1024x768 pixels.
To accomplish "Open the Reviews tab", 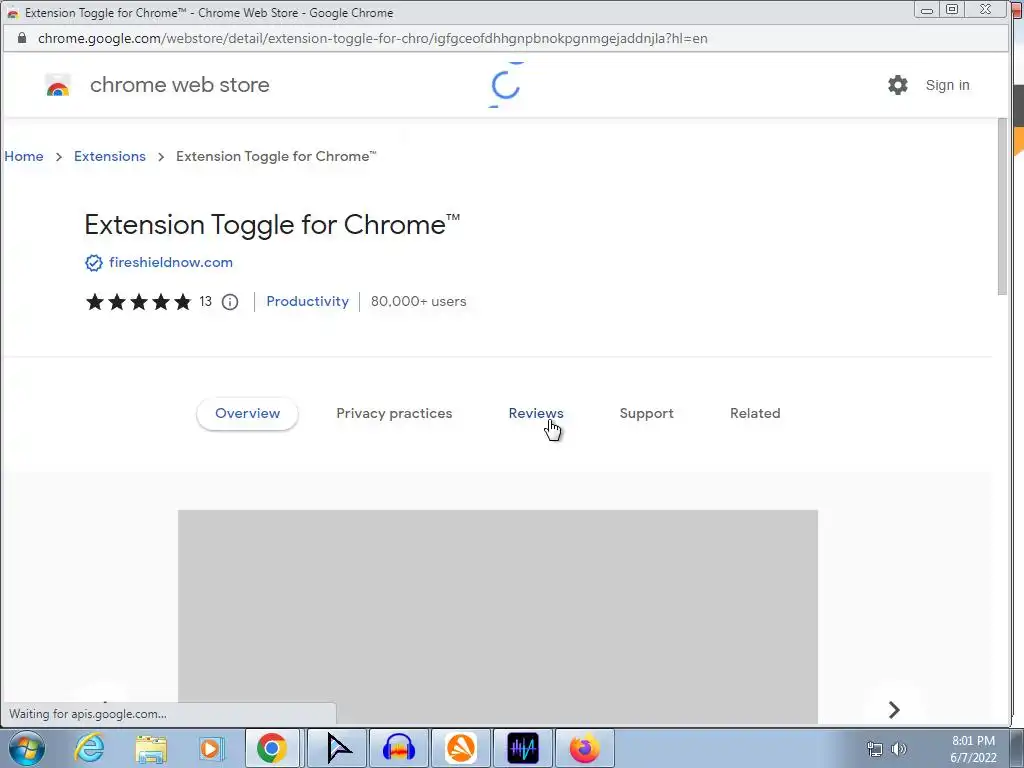I will click(536, 413).
